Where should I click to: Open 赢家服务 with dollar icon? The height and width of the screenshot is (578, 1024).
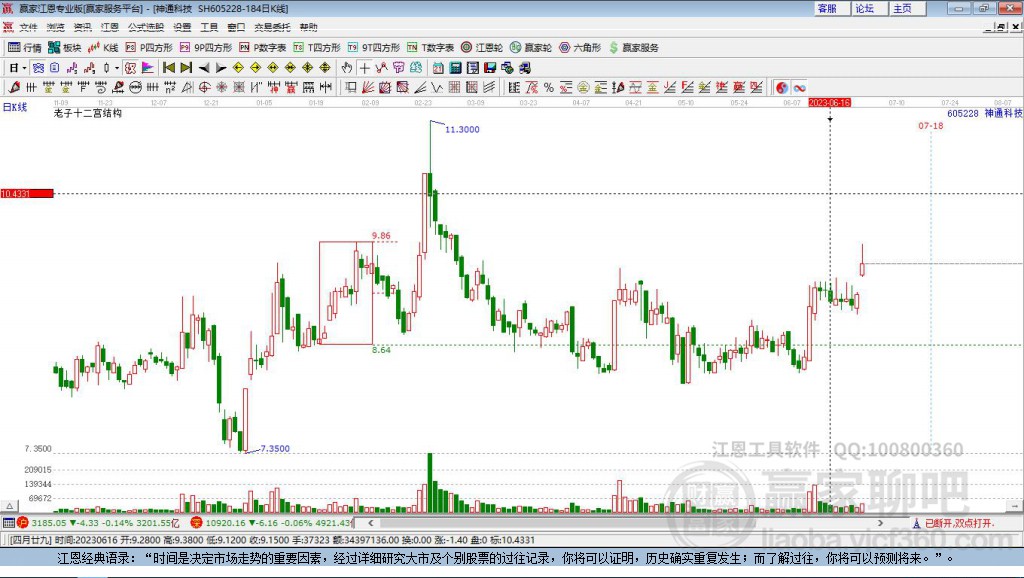pos(633,48)
